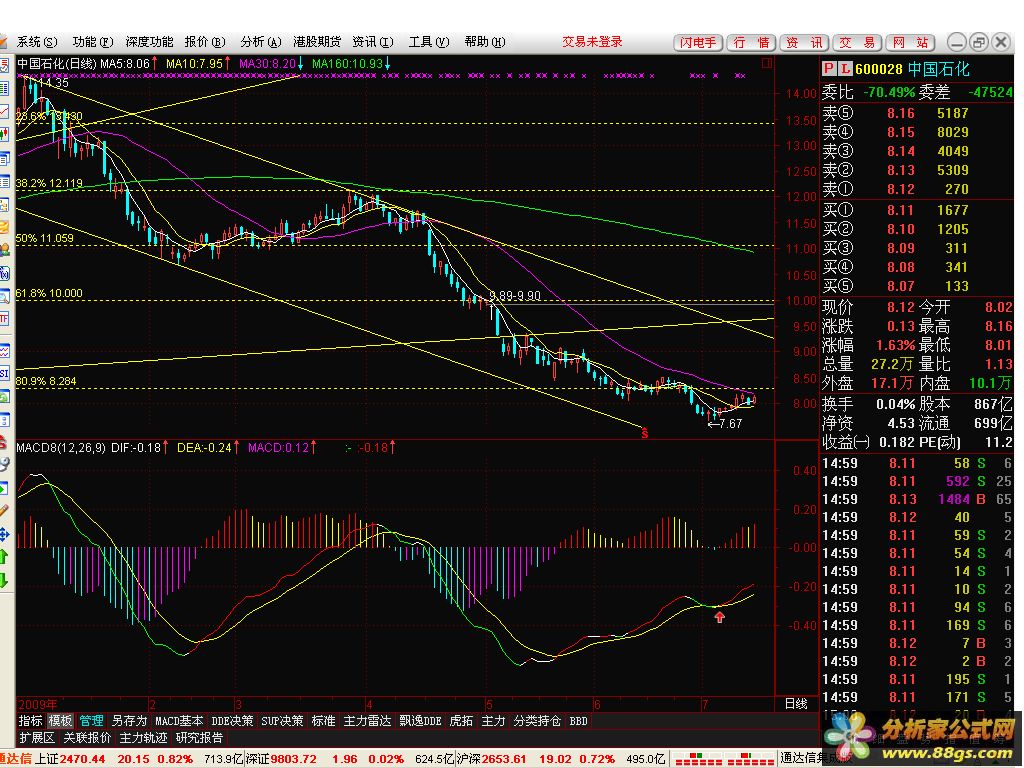The image size is (1024, 768).
Task: Open the 扩展区 tab
Action: click(x=37, y=738)
